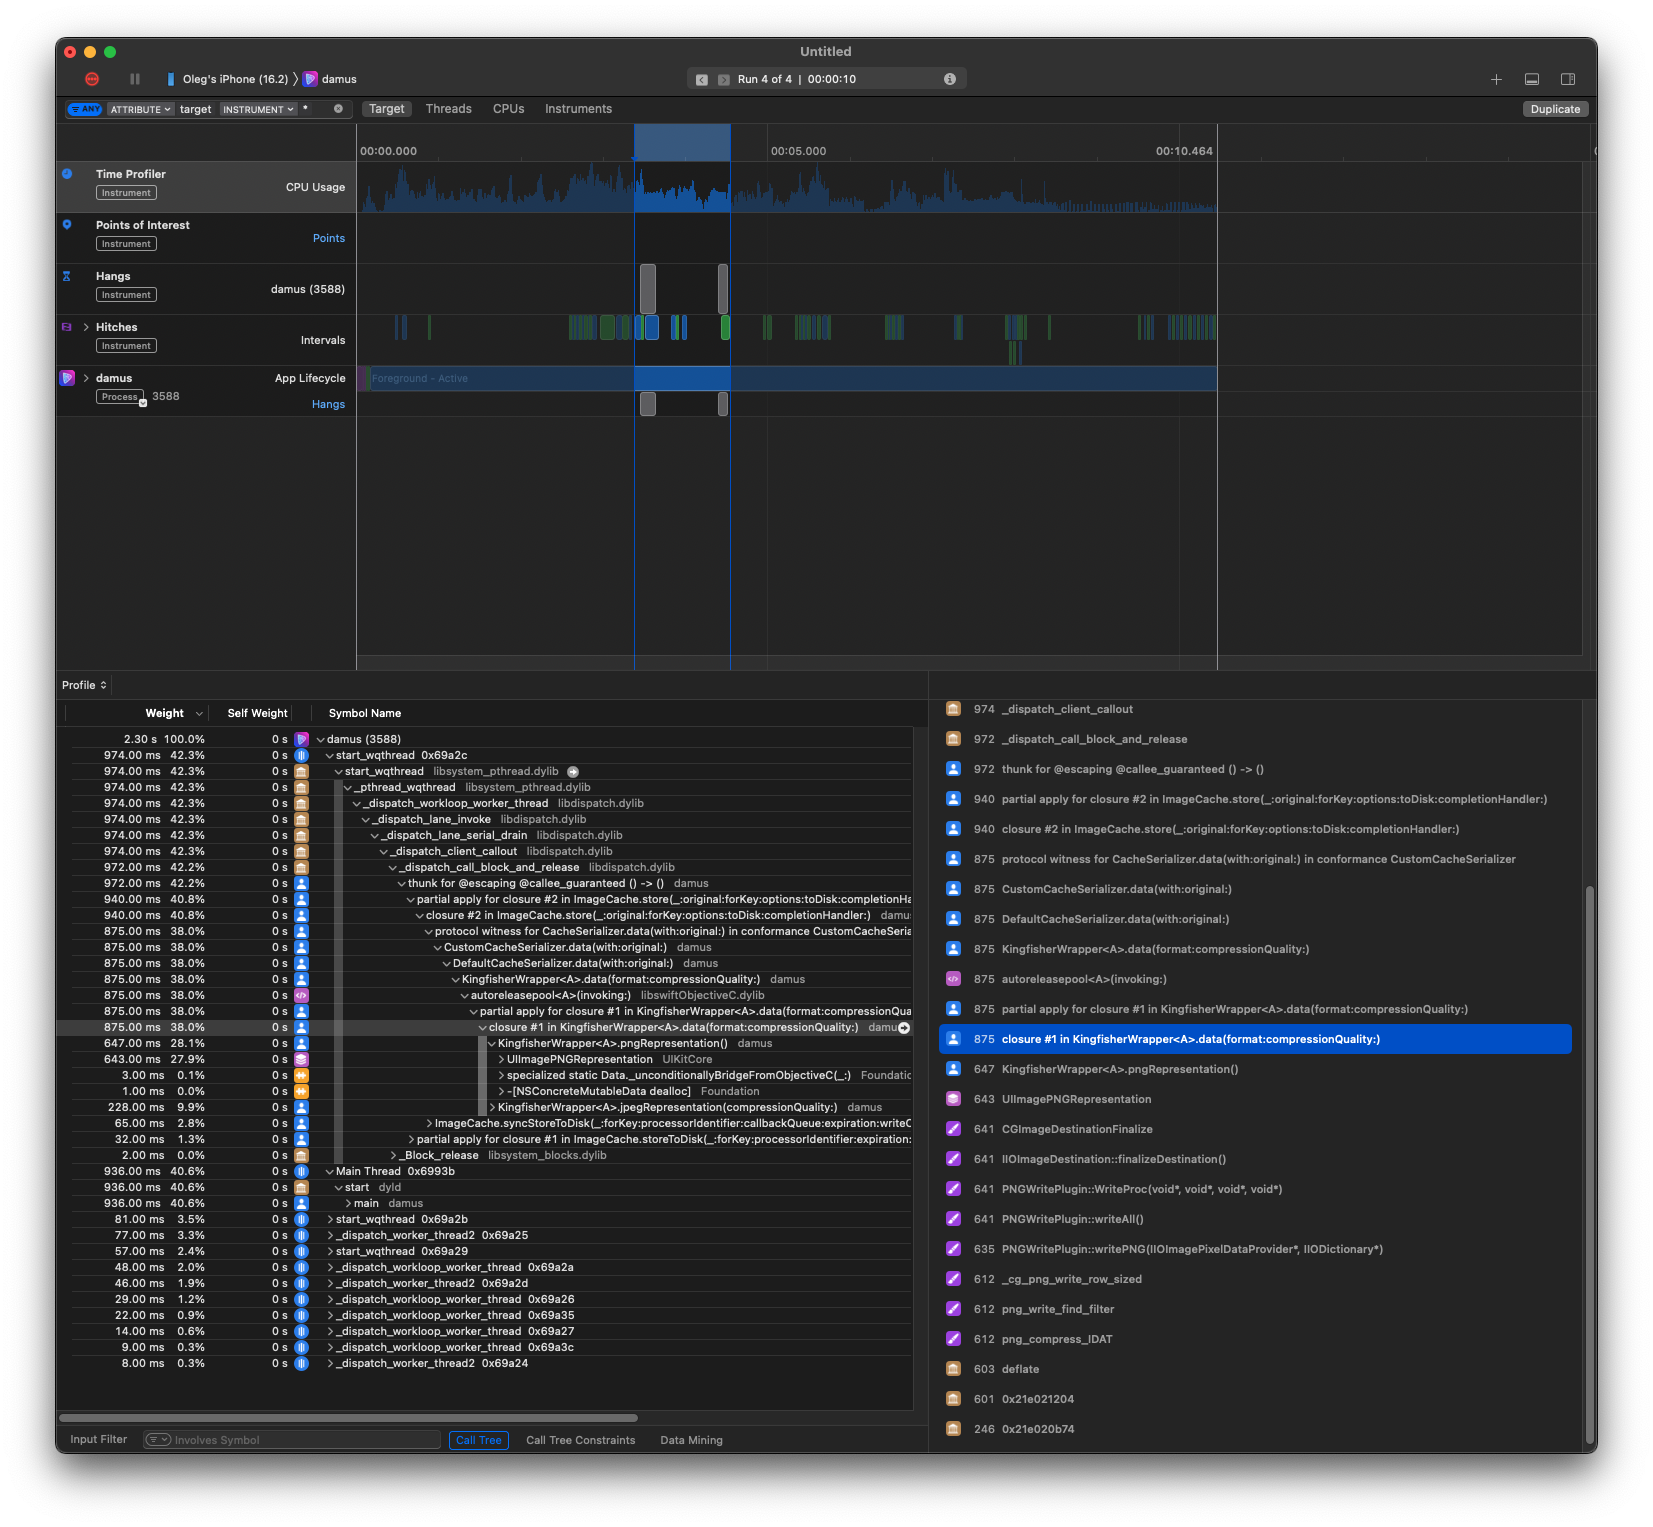The image size is (1653, 1527).
Task: Click icon beside 974 _dispatch_client_callout
Action: click(x=954, y=709)
